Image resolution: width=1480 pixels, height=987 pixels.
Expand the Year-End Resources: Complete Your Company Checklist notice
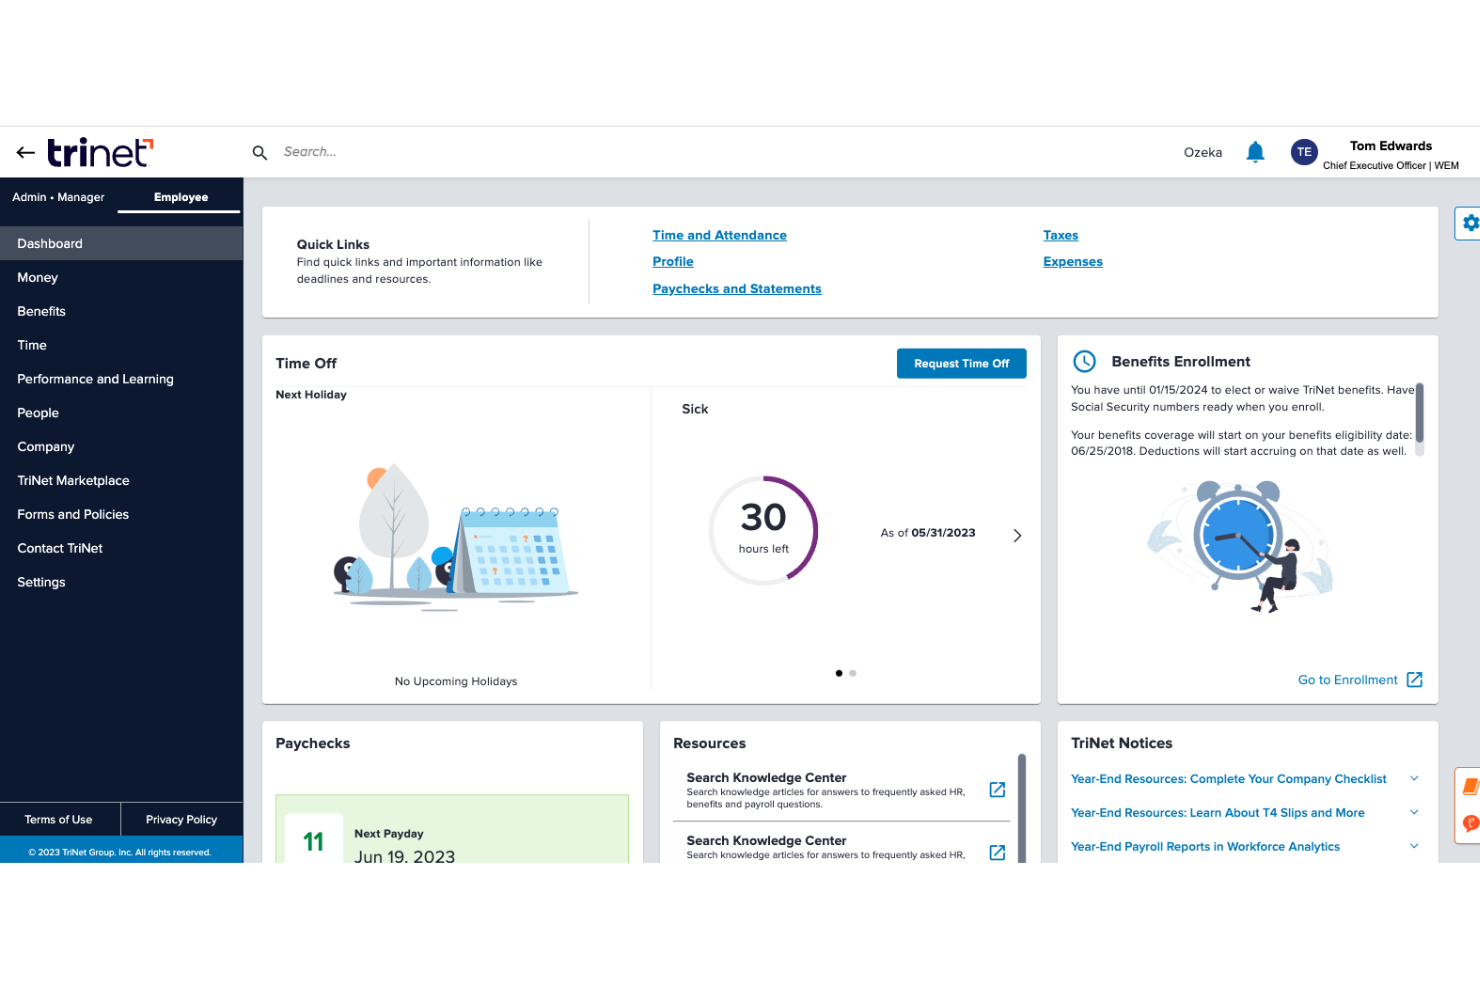point(1413,778)
